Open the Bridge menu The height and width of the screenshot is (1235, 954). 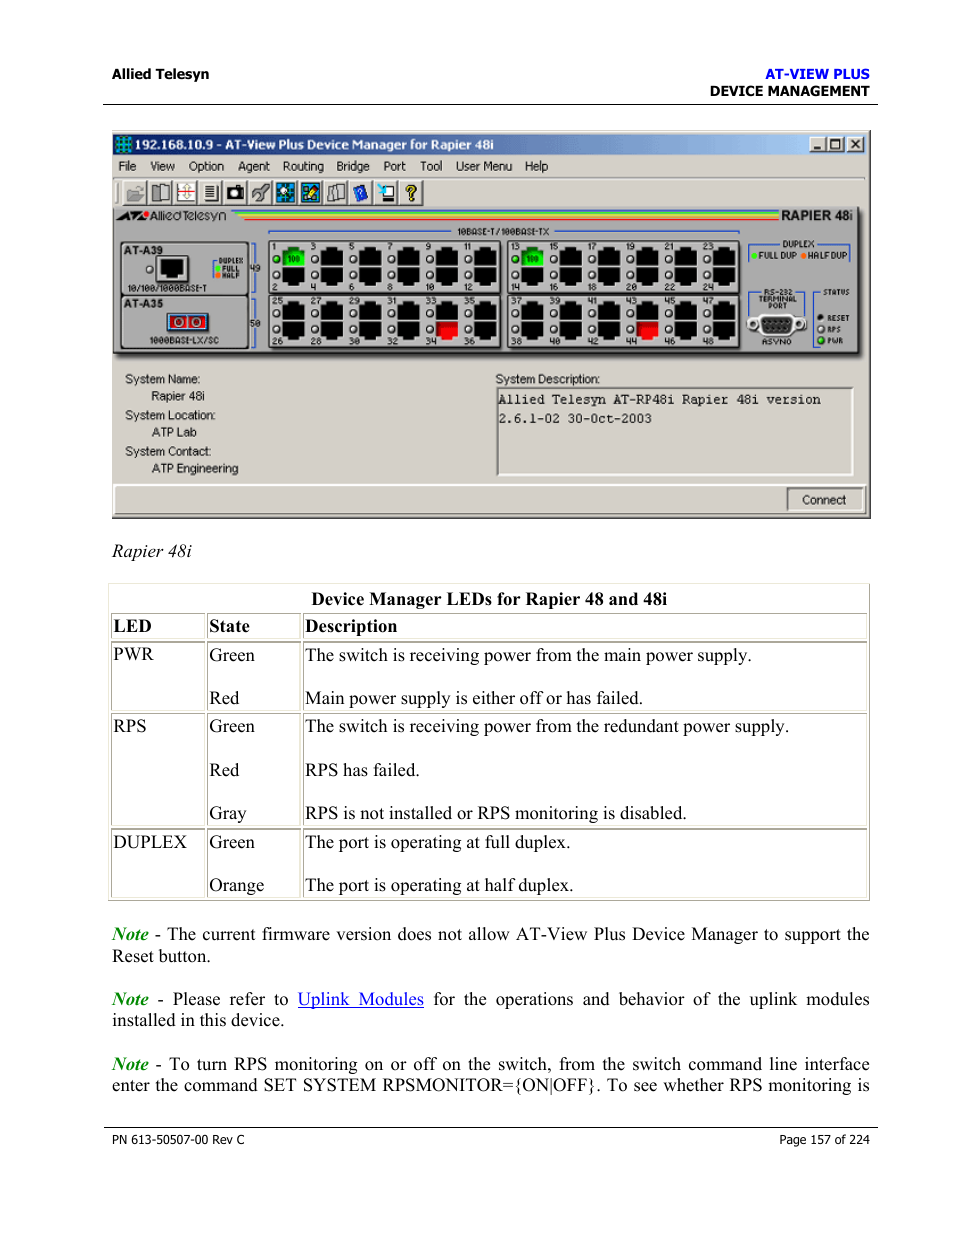coord(353,167)
